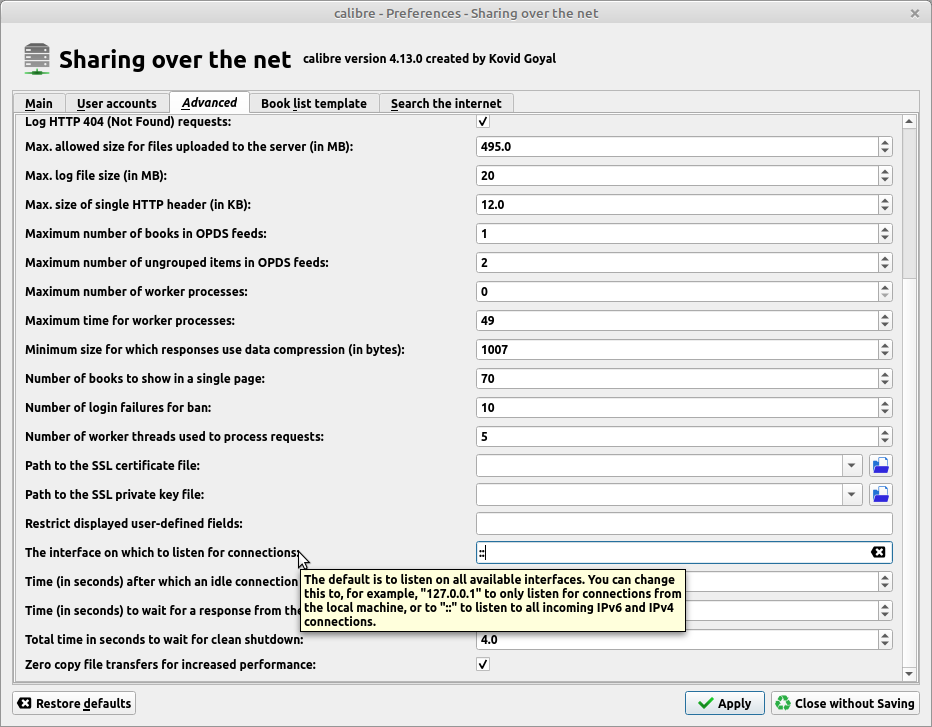932x727 pixels.
Task: Adjust Max log file size stepper
Action: click(885, 175)
